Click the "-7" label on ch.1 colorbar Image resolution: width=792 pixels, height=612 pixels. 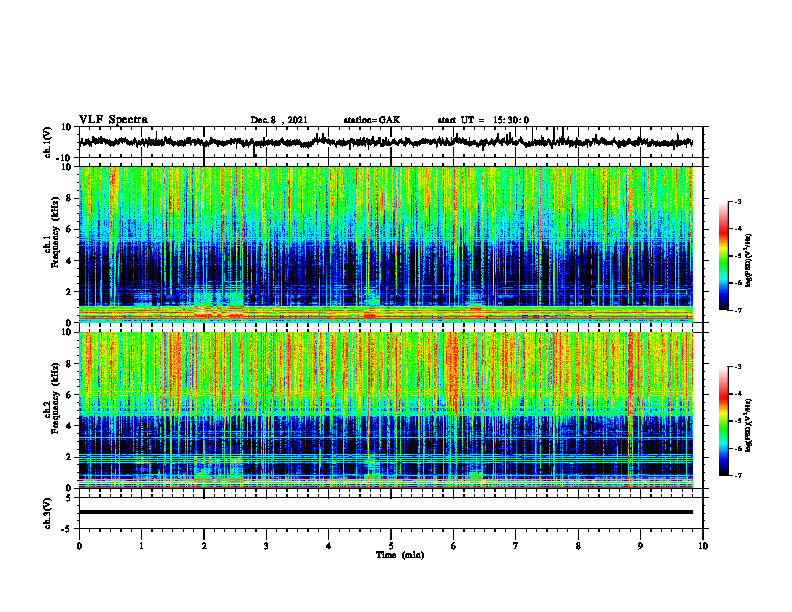(738, 310)
